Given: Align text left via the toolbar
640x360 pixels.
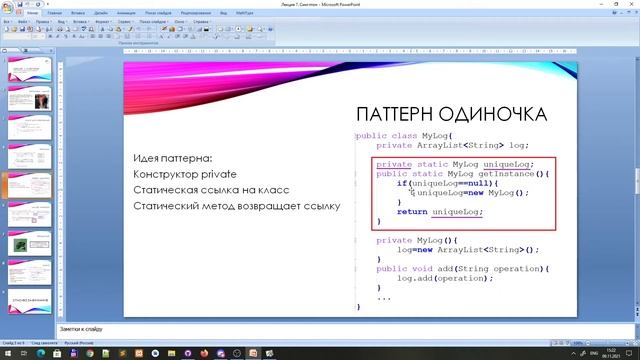Looking at the screenshot, I should pos(93,36).
